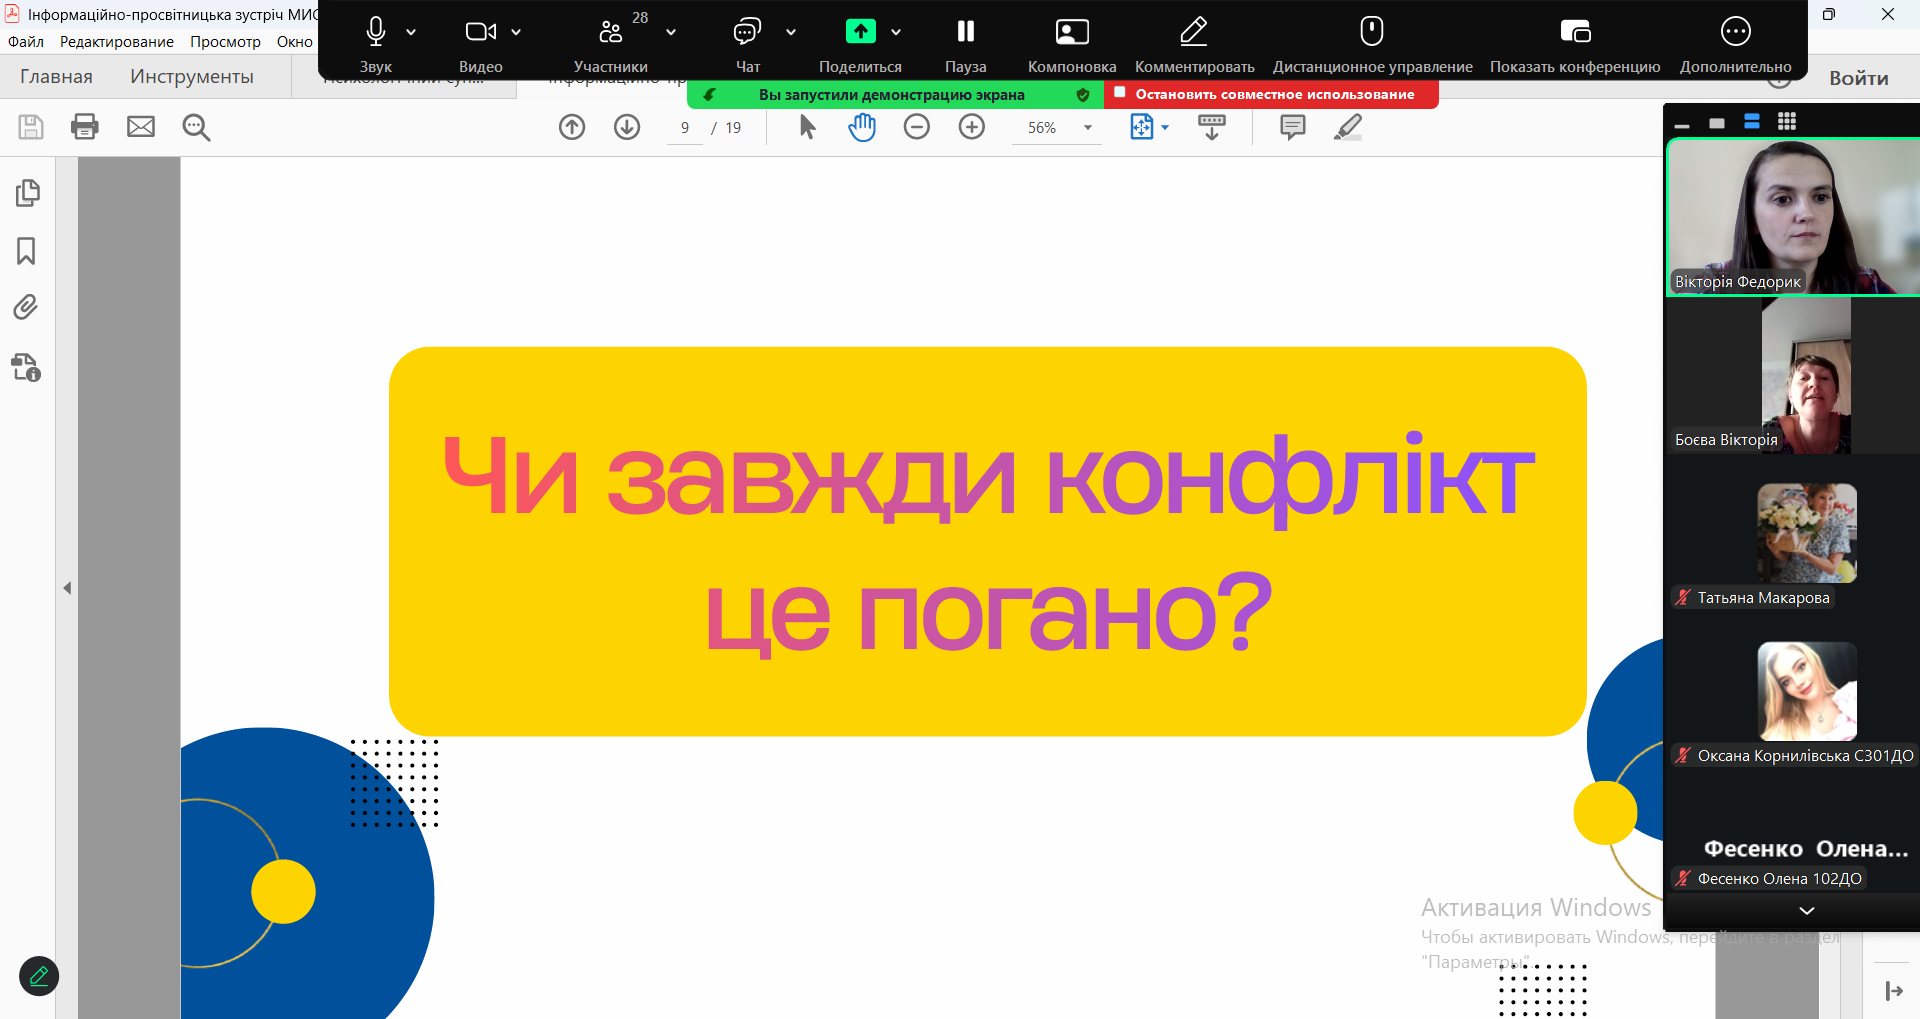
Task: Click the page number field showing 9
Action: pyautogui.click(x=685, y=128)
